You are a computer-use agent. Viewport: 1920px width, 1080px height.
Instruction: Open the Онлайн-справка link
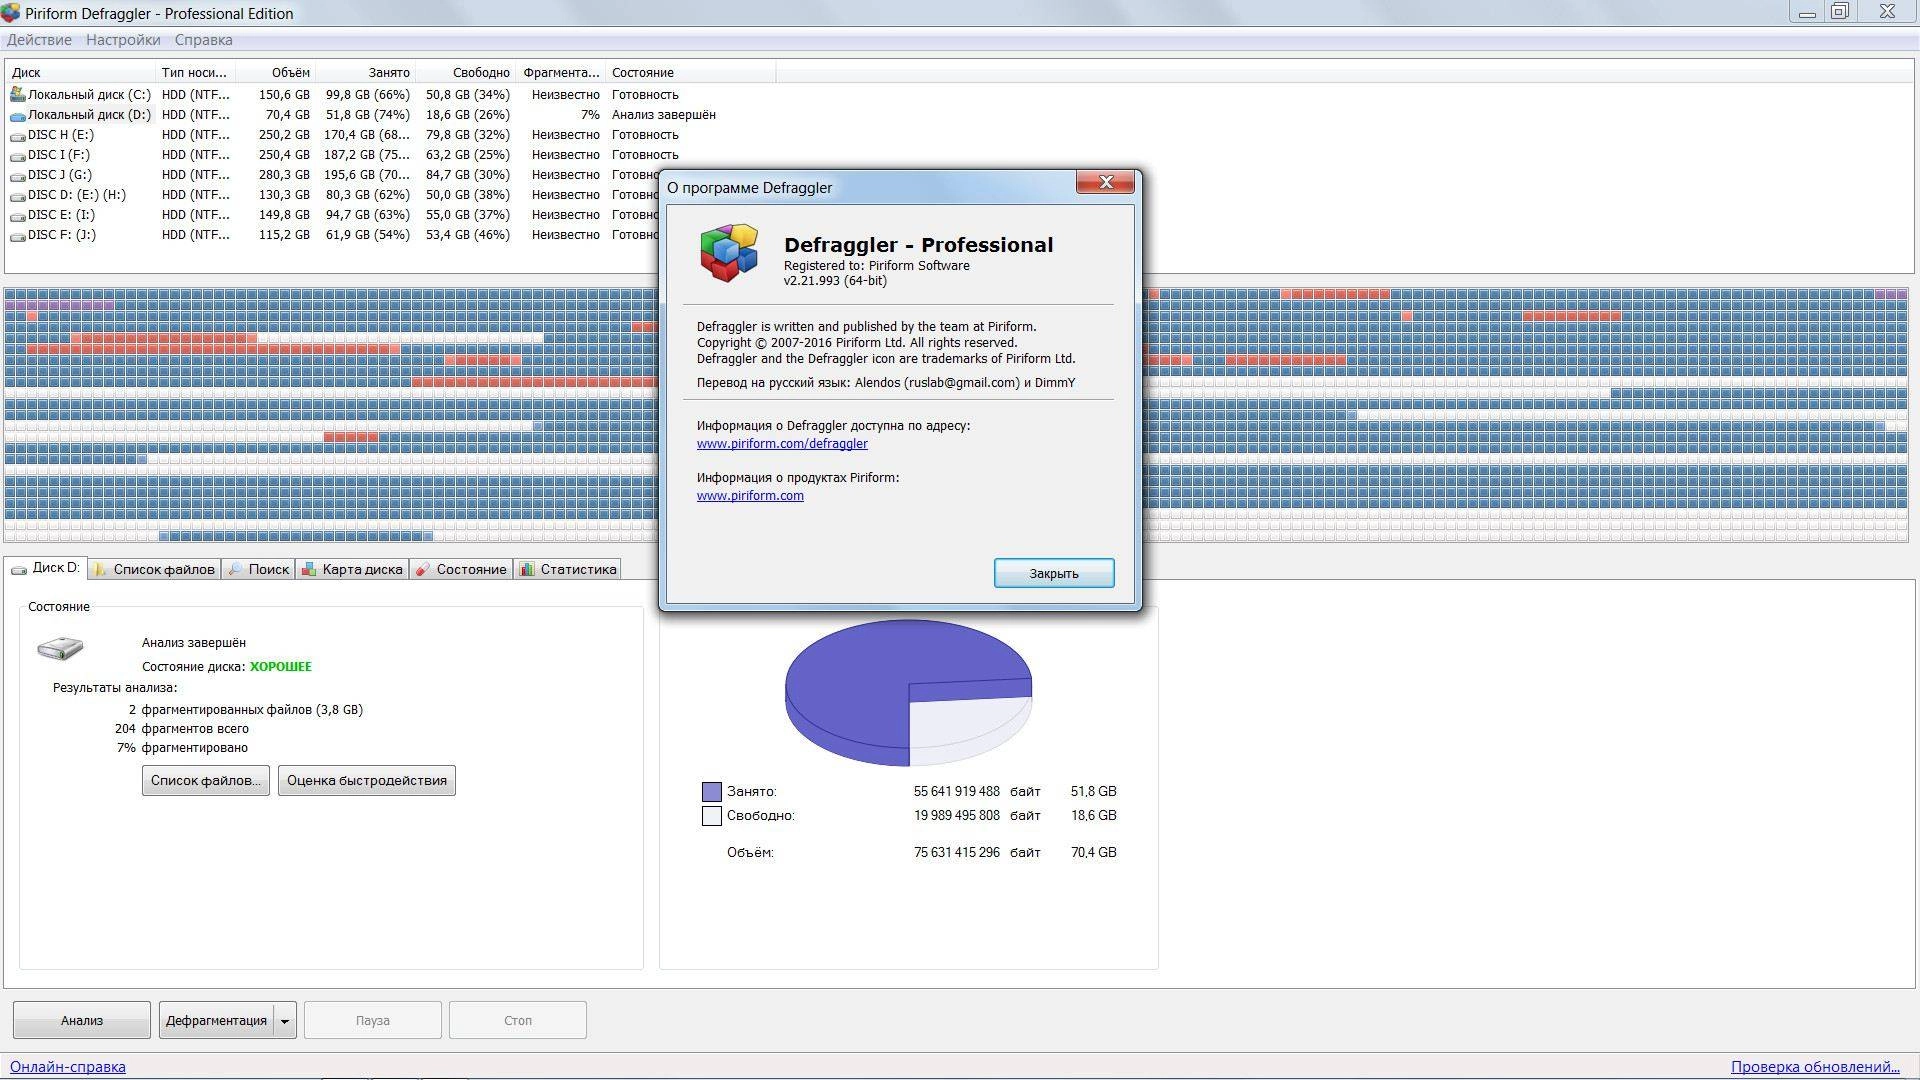68,1067
